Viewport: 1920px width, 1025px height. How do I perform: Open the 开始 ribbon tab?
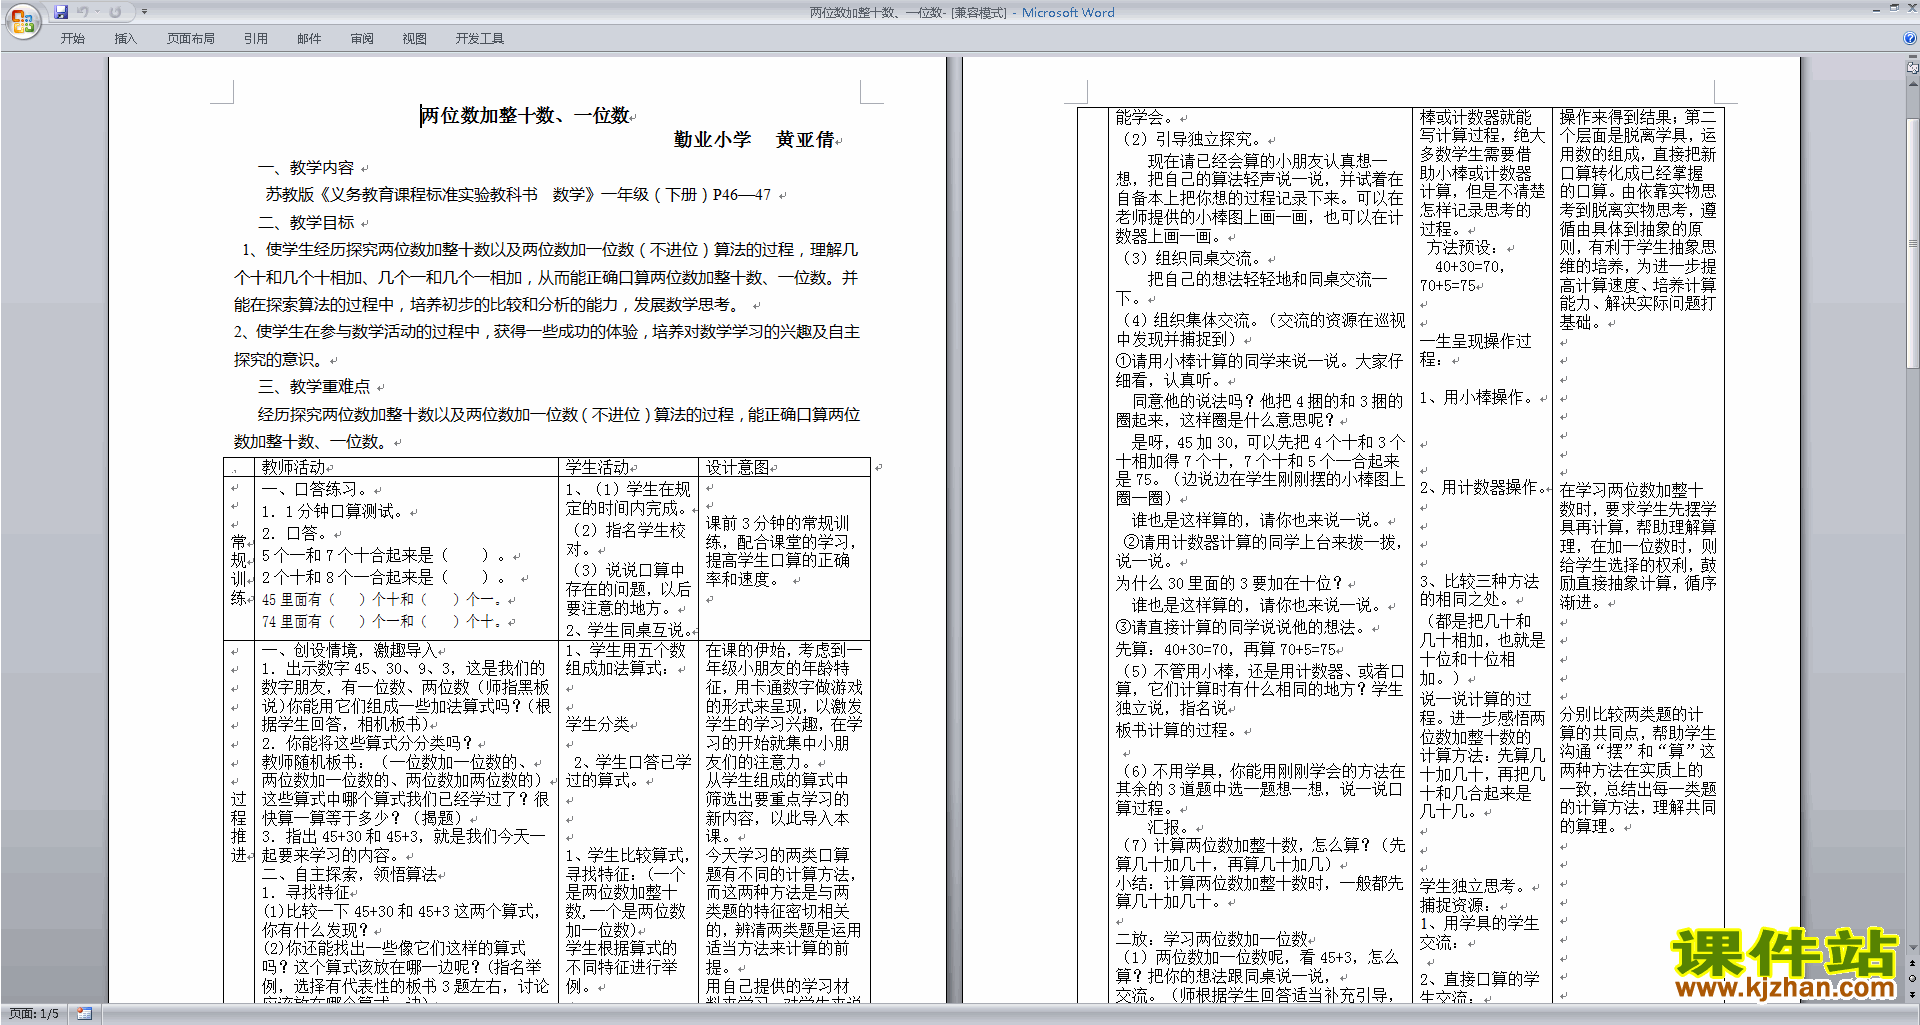73,38
